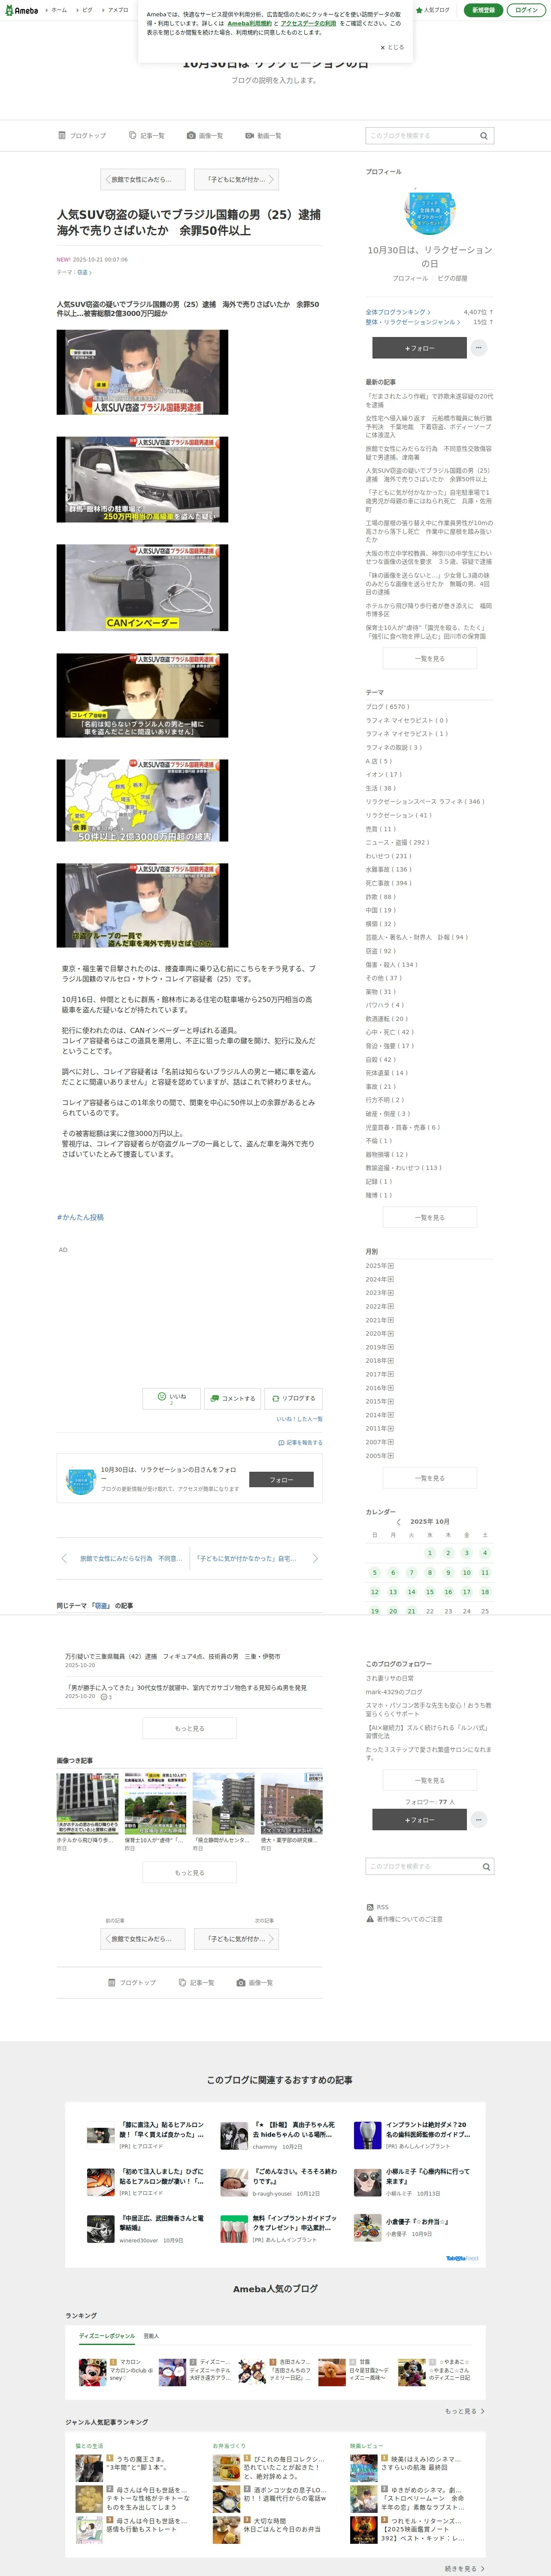
Task: Click 一覧を見る under 最新の記事
Action: pos(430,658)
